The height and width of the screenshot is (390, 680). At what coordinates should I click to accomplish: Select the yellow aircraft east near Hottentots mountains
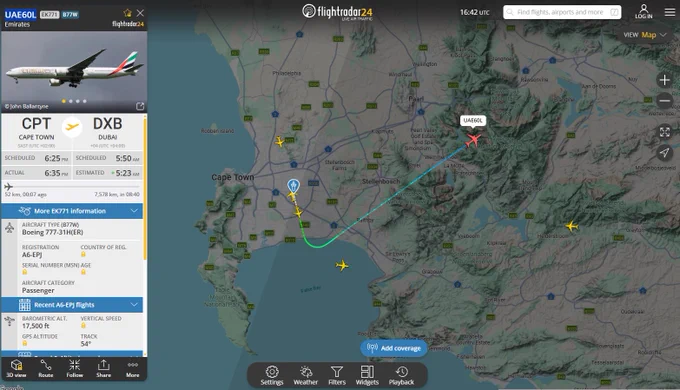572,226
